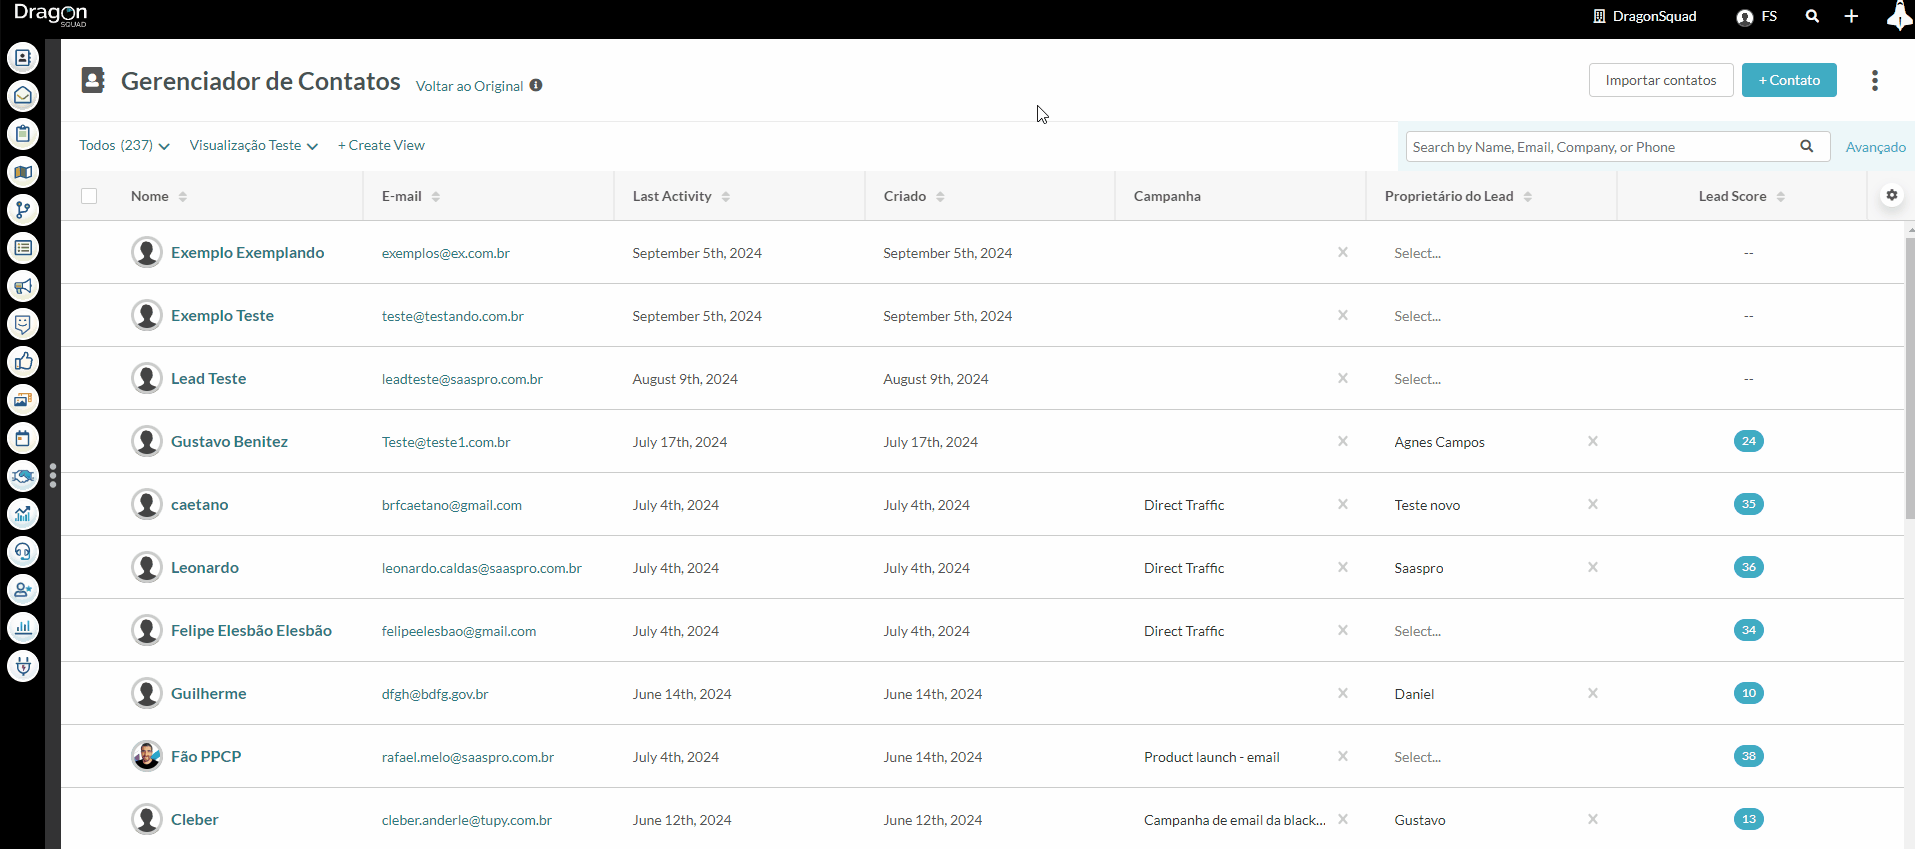Screen dimensions: 1915x849
Task: Sort by the Lead Score column
Action: coord(1742,196)
